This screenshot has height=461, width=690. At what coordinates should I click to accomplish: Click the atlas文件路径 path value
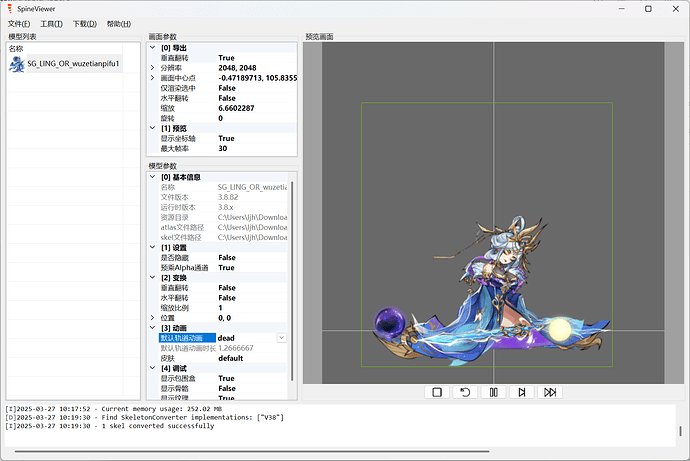tap(253, 227)
